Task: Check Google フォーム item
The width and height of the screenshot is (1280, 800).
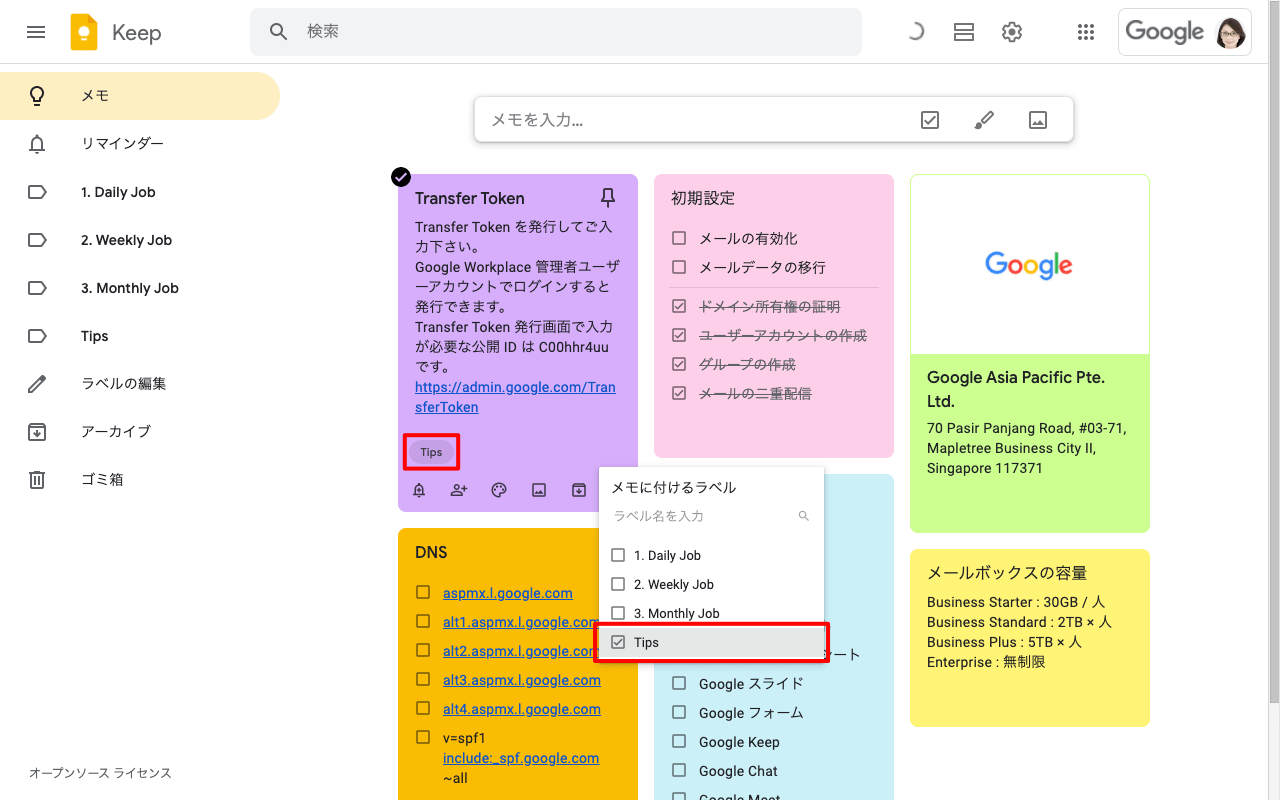Action: pos(679,713)
